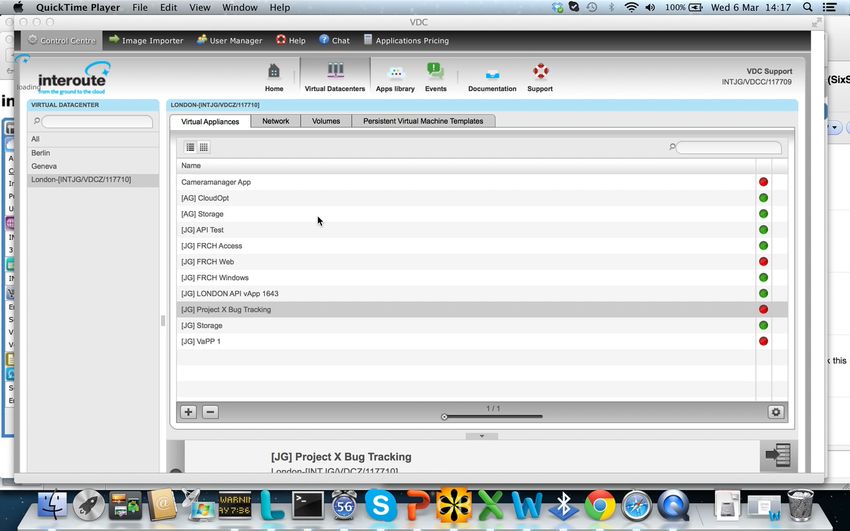Screen dimensions: 850x531
Task: Click green status dot of [AG] CloudOpt
Action: pyautogui.click(x=763, y=198)
